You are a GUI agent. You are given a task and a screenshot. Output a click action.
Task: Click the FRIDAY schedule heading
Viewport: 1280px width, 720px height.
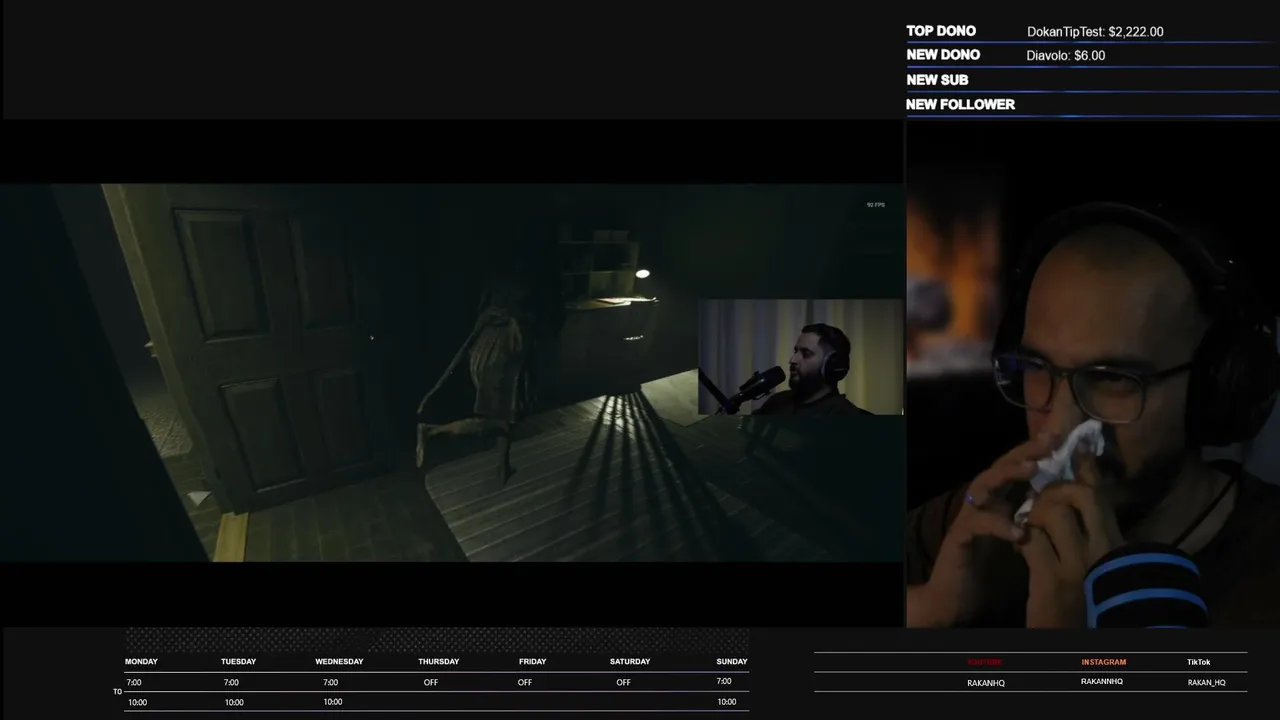point(532,662)
